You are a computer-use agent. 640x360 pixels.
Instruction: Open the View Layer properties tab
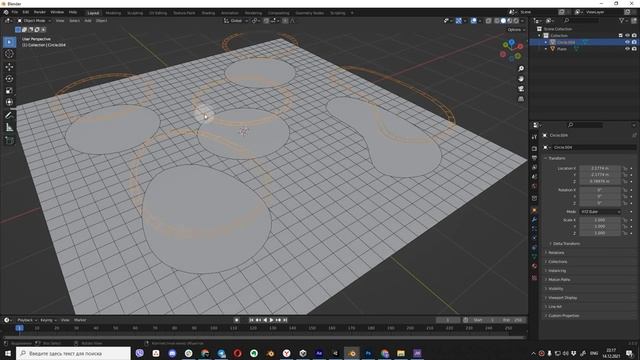pyautogui.click(x=534, y=167)
